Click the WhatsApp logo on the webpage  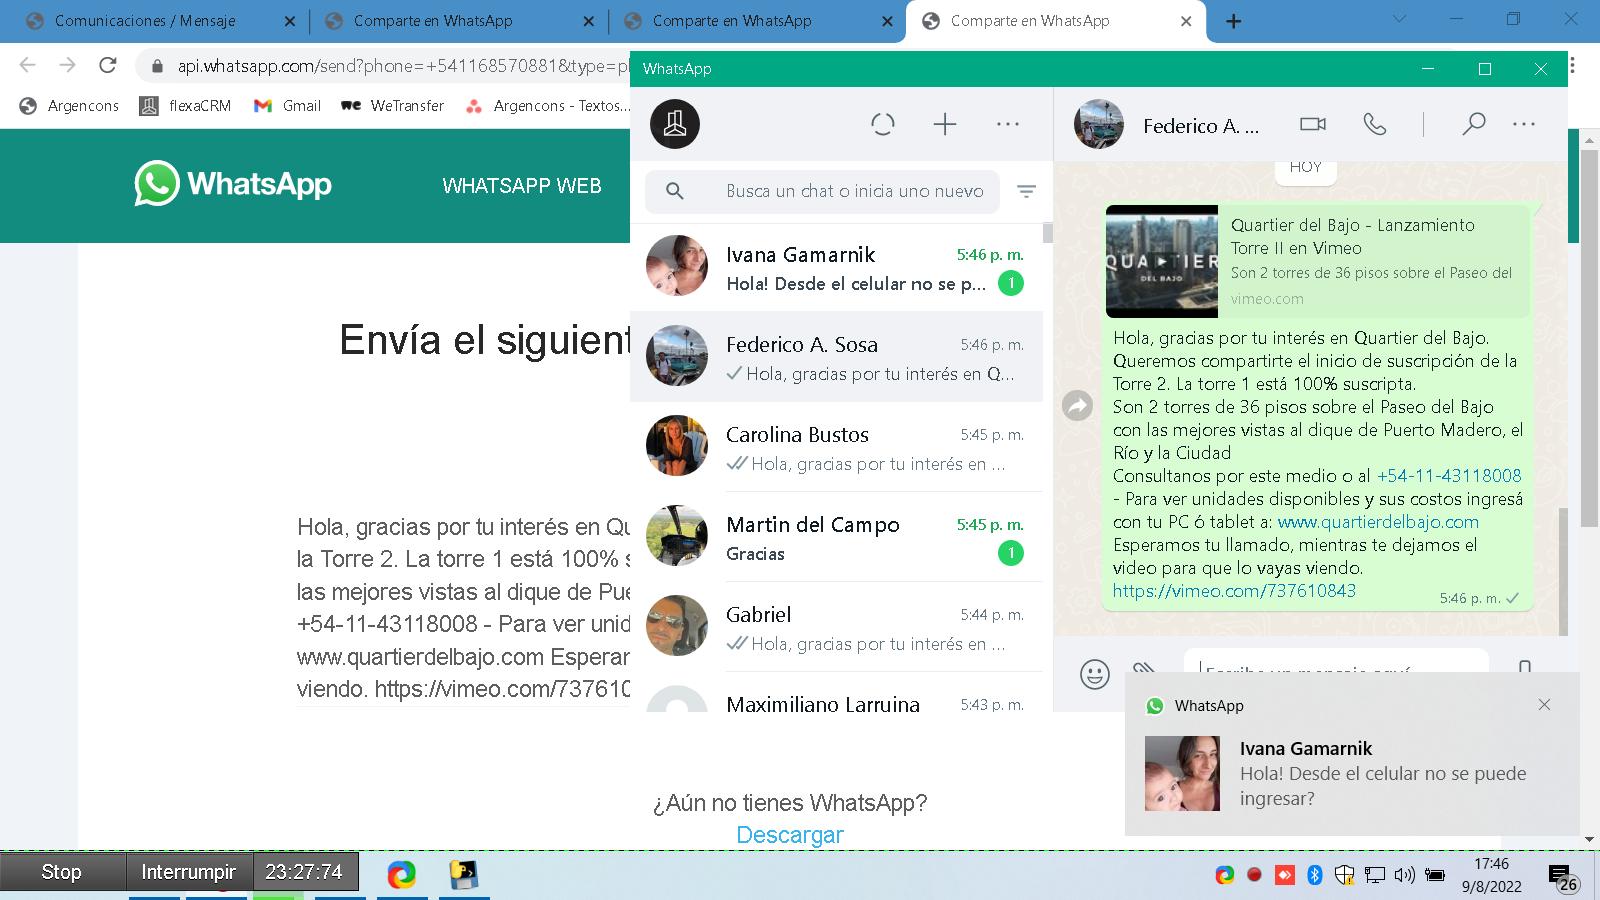(x=233, y=184)
